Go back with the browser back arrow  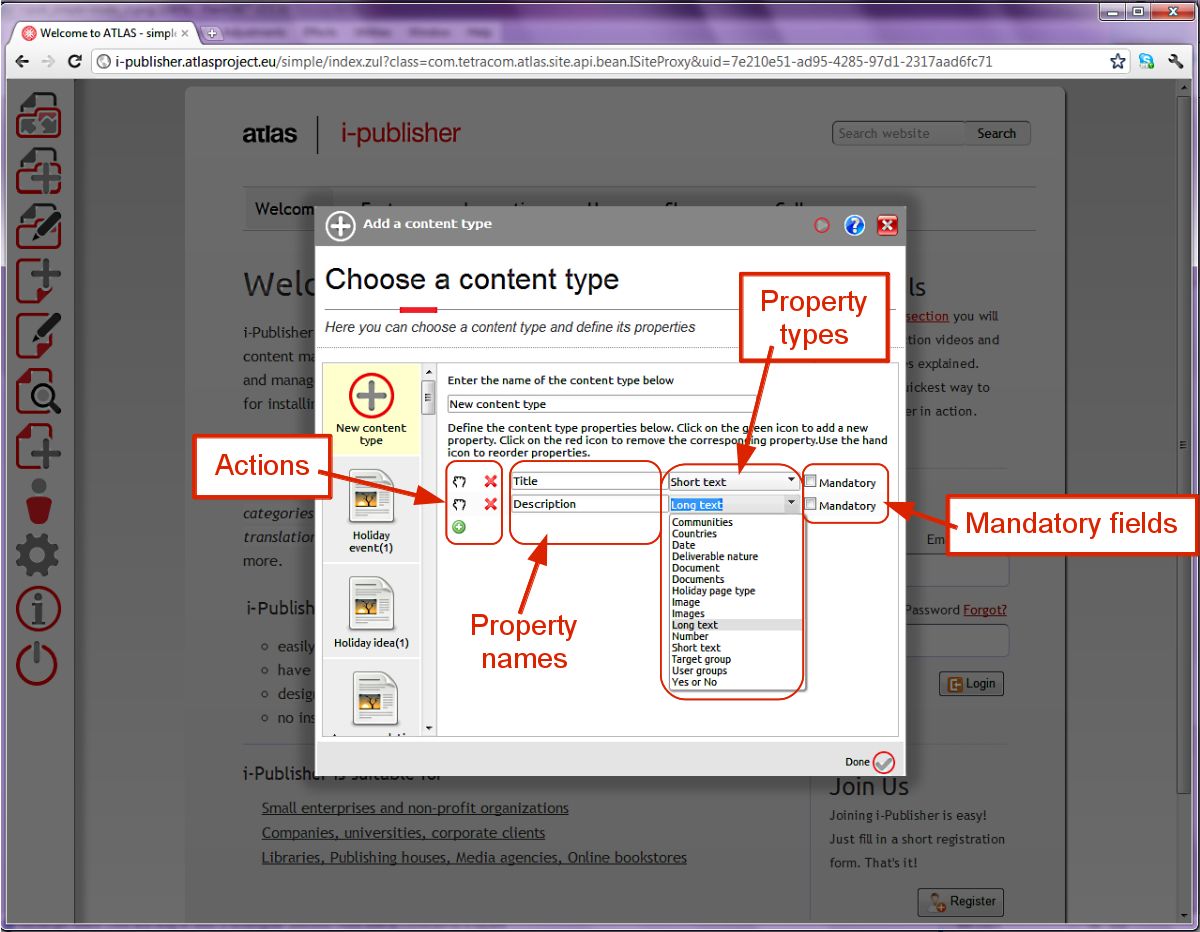tap(23, 61)
